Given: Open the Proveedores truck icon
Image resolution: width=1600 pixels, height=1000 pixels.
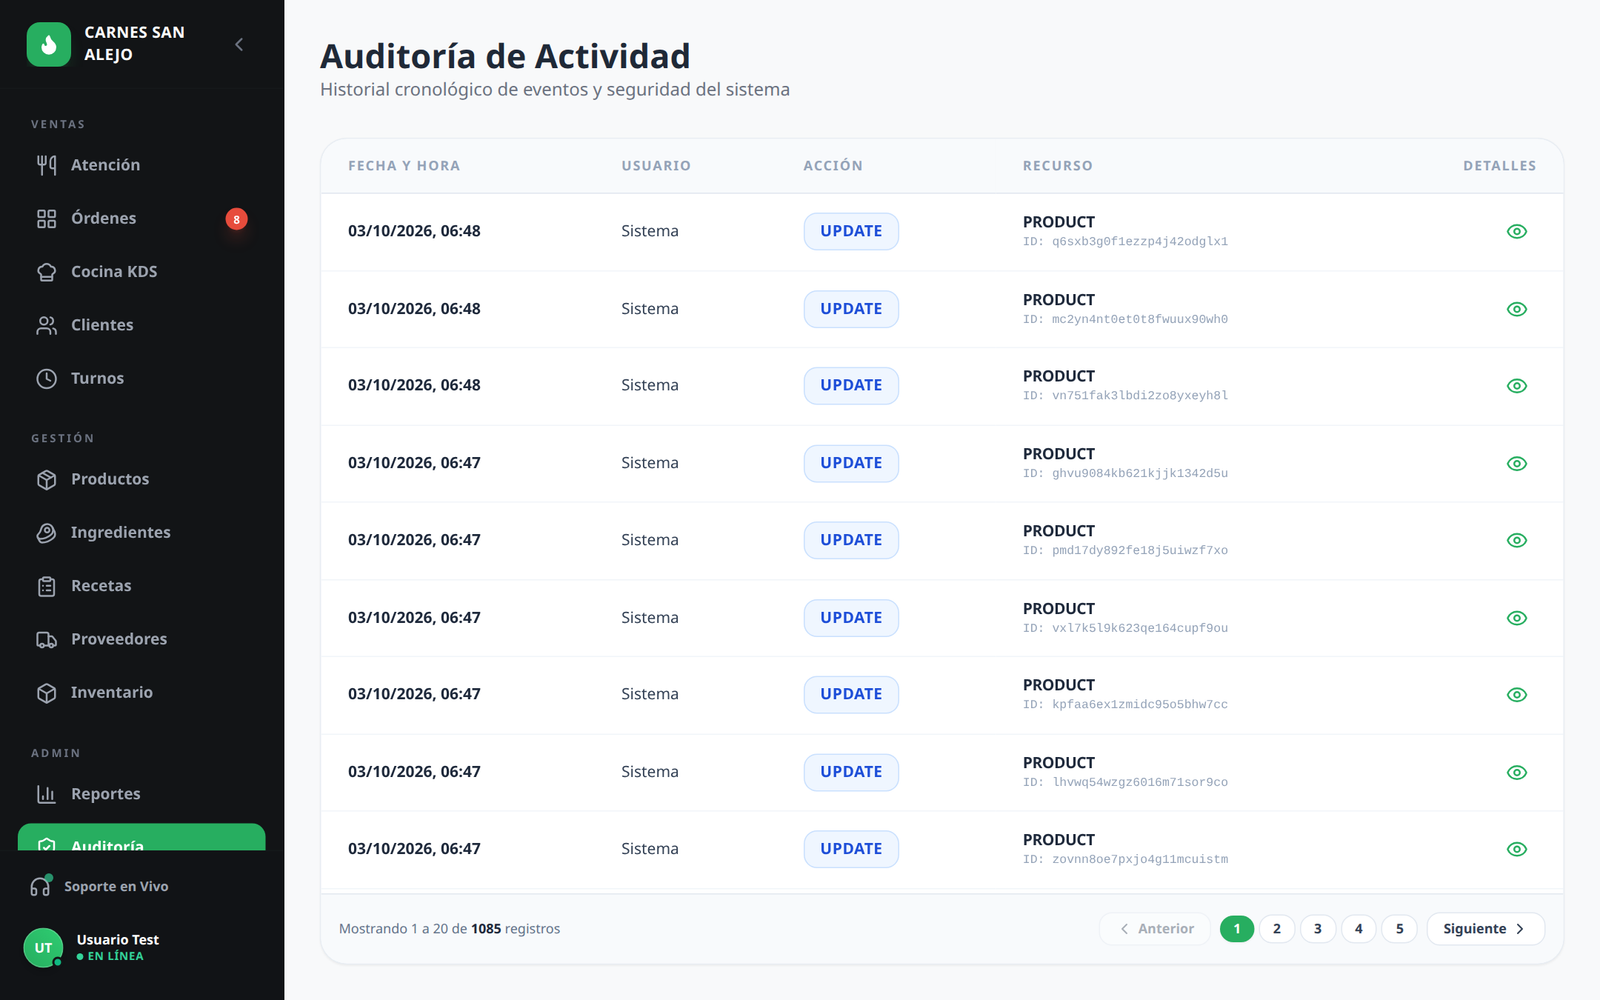Looking at the screenshot, I should click(47, 639).
